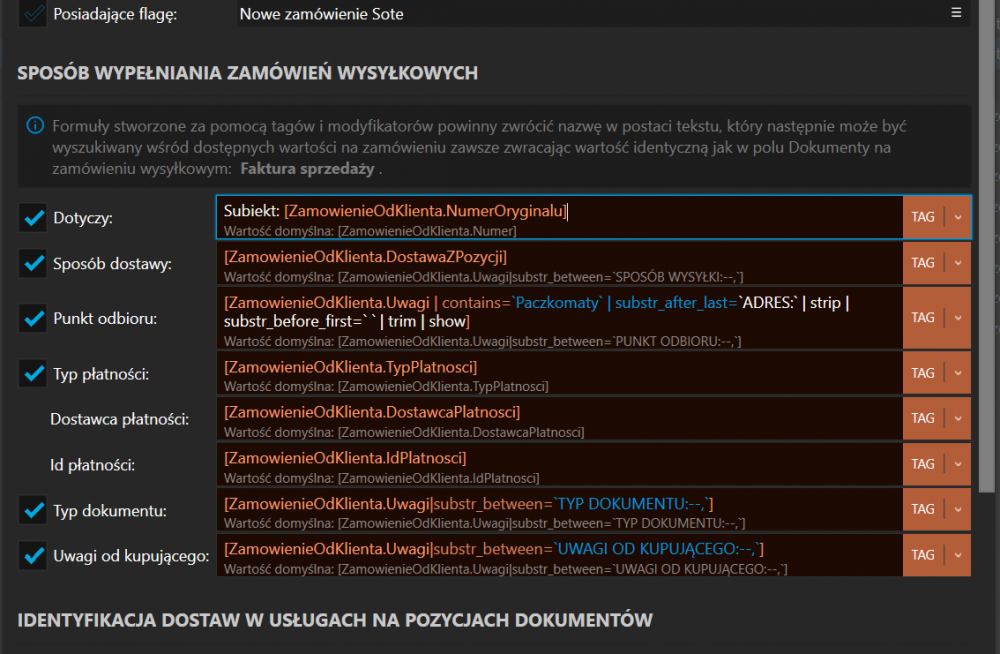Disable the Punkt odbioru checkbox

click(33, 318)
